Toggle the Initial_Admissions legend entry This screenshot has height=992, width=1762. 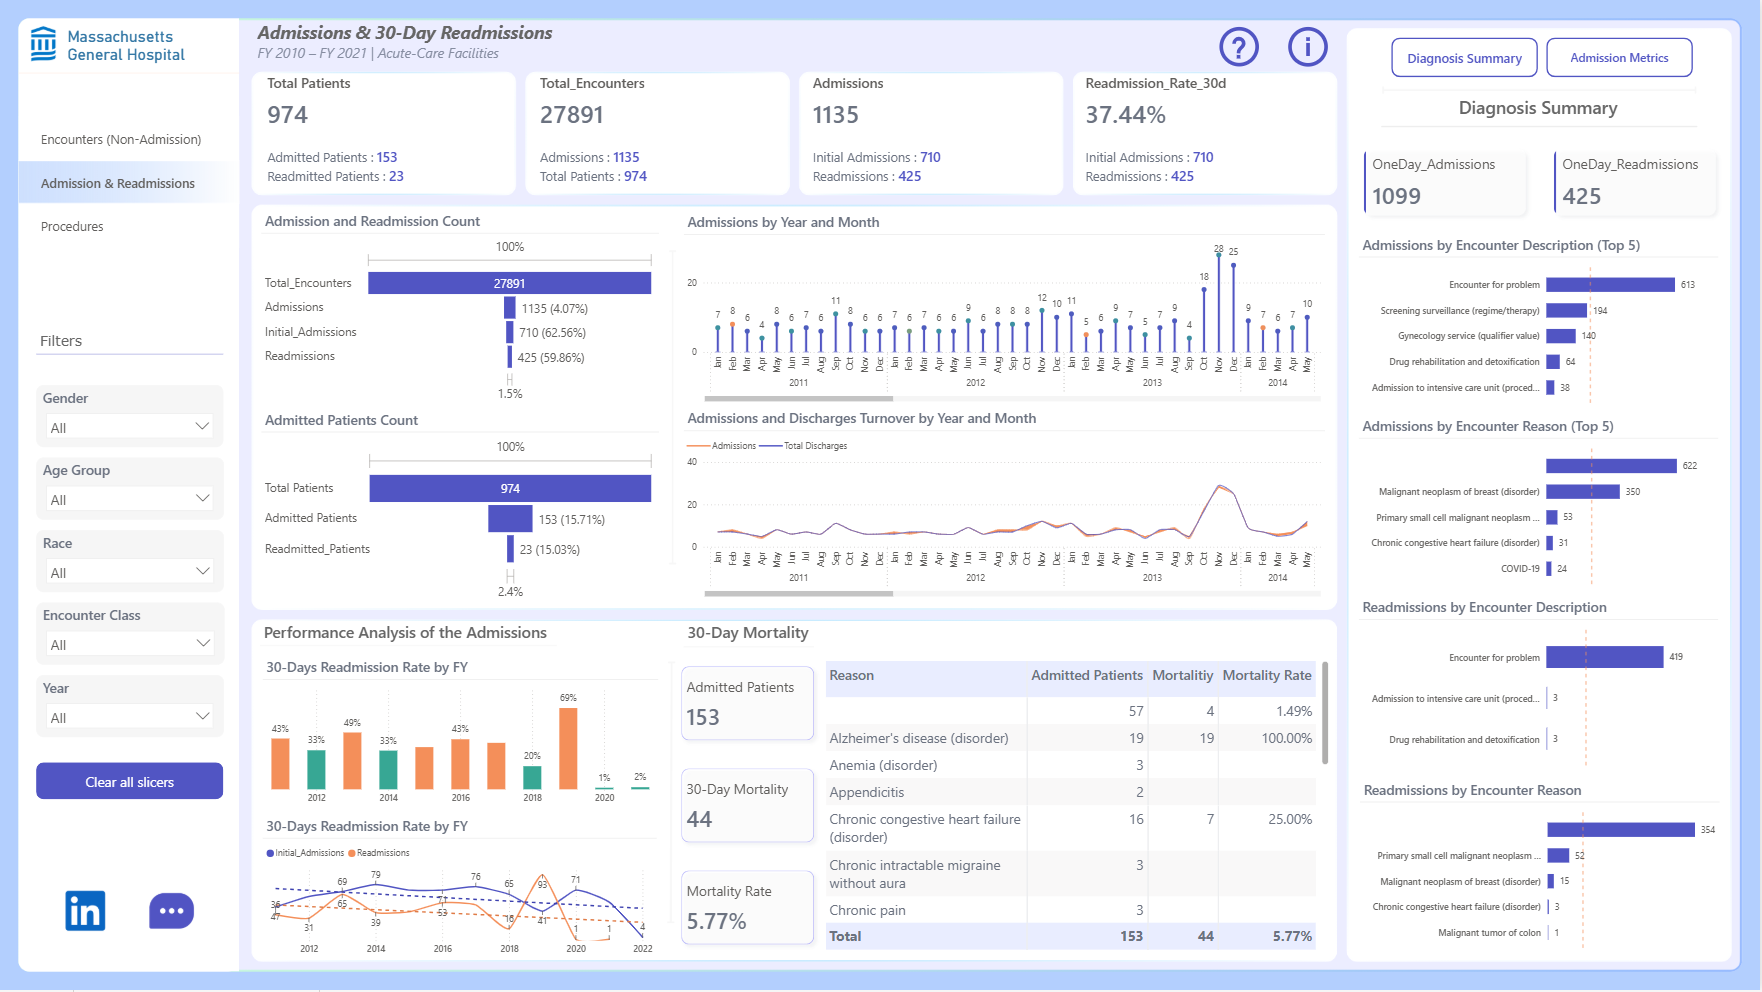tap(305, 853)
